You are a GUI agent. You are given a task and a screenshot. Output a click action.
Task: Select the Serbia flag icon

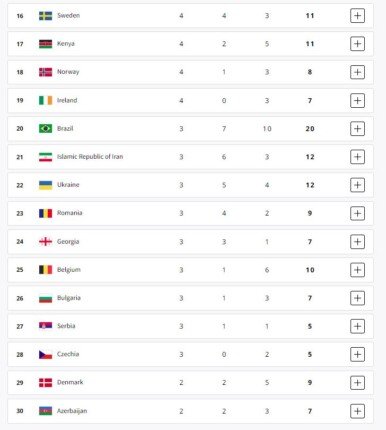pos(45,326)
